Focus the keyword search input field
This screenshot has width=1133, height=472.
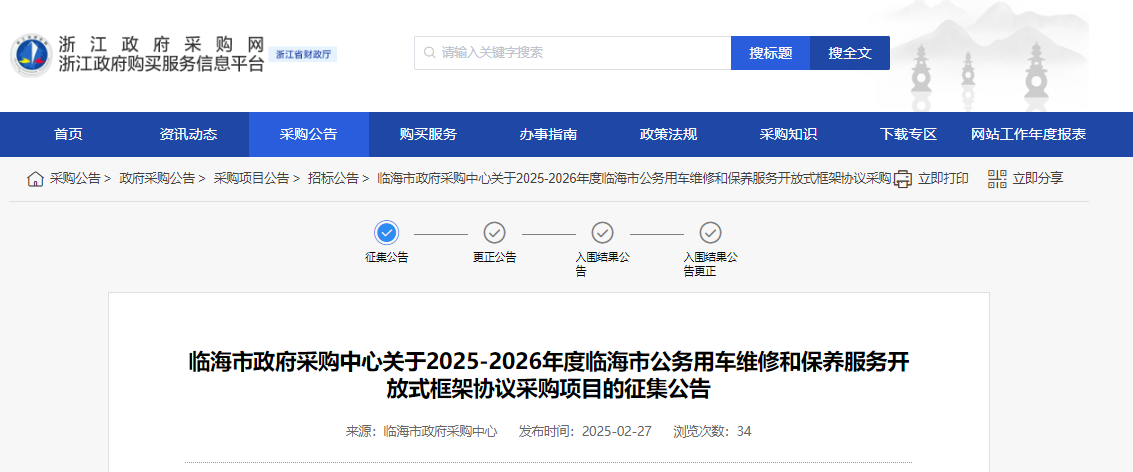(x=580, y=53)
